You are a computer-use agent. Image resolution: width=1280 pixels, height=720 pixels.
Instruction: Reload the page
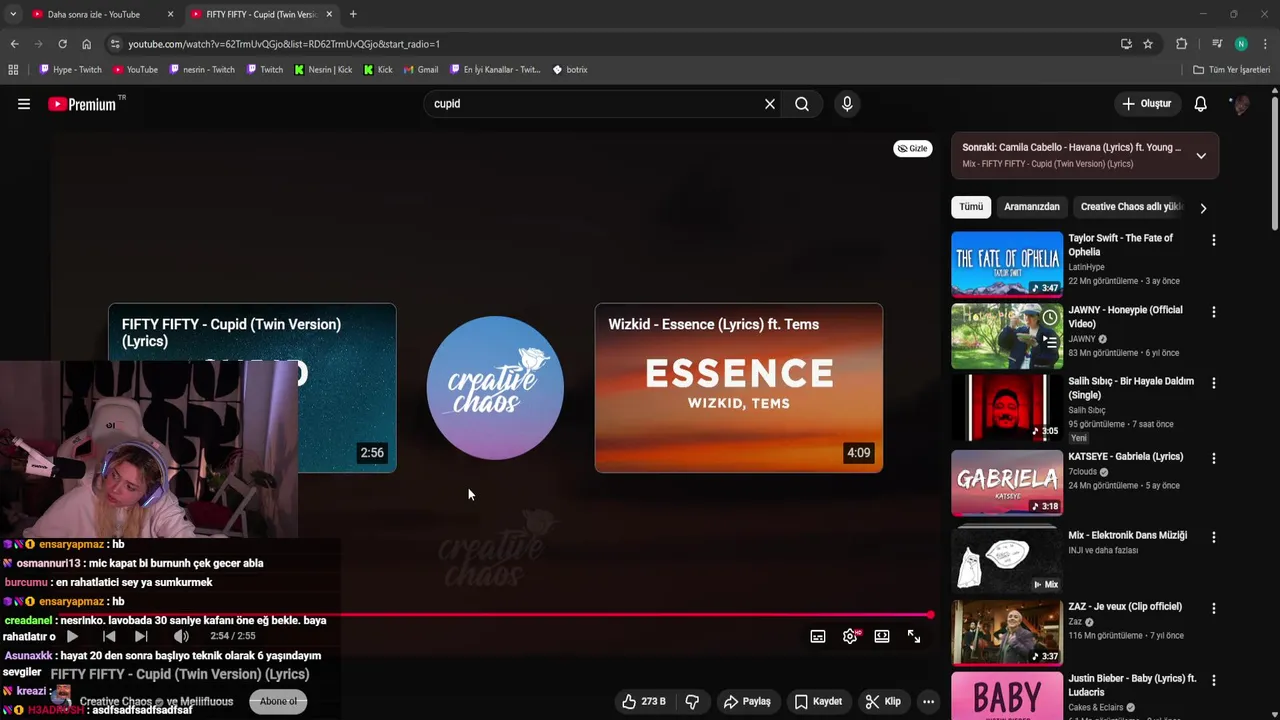(62, 44)
